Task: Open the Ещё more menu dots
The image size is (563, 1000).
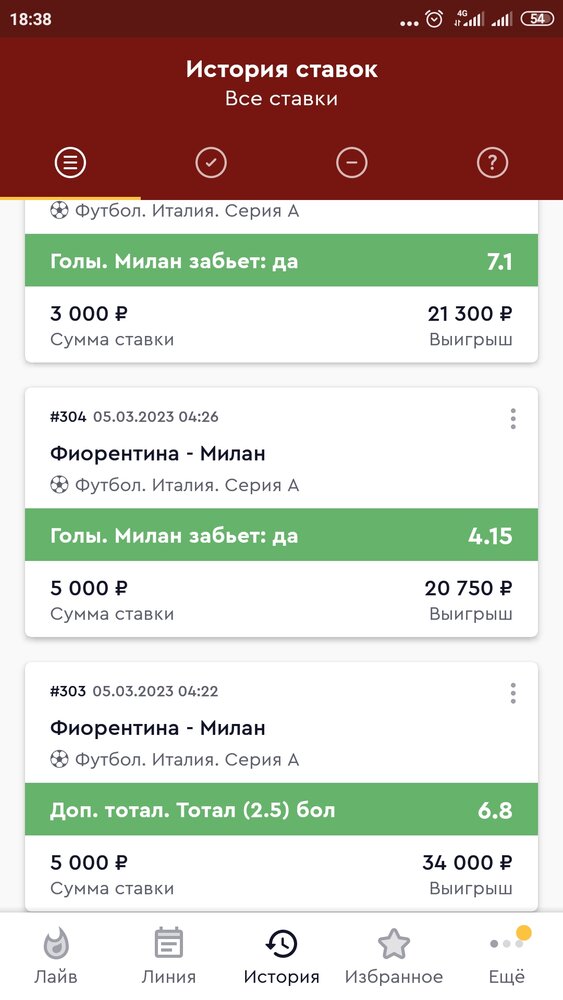Action: click(x=507, y=956)
